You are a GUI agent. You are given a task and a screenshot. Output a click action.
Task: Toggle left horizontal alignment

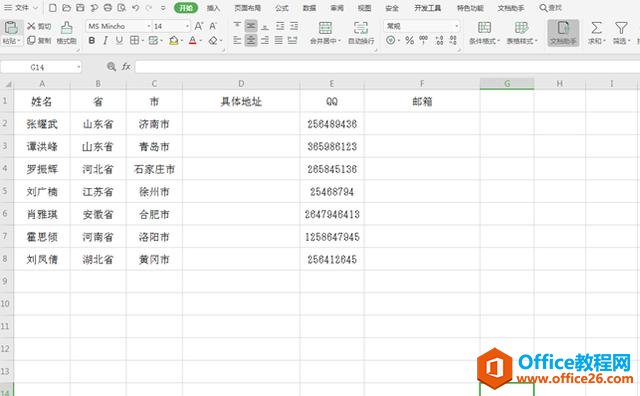point(237,40)
